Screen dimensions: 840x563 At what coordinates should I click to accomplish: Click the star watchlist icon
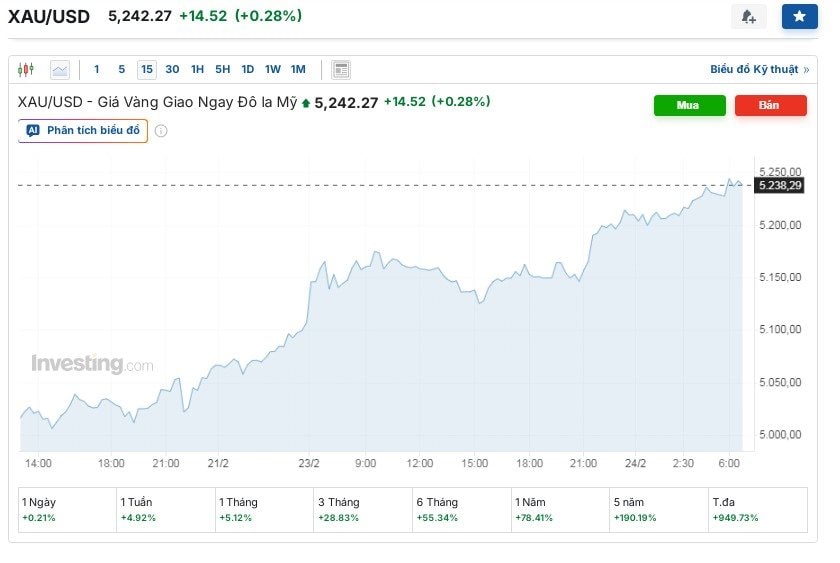(799, 17)
